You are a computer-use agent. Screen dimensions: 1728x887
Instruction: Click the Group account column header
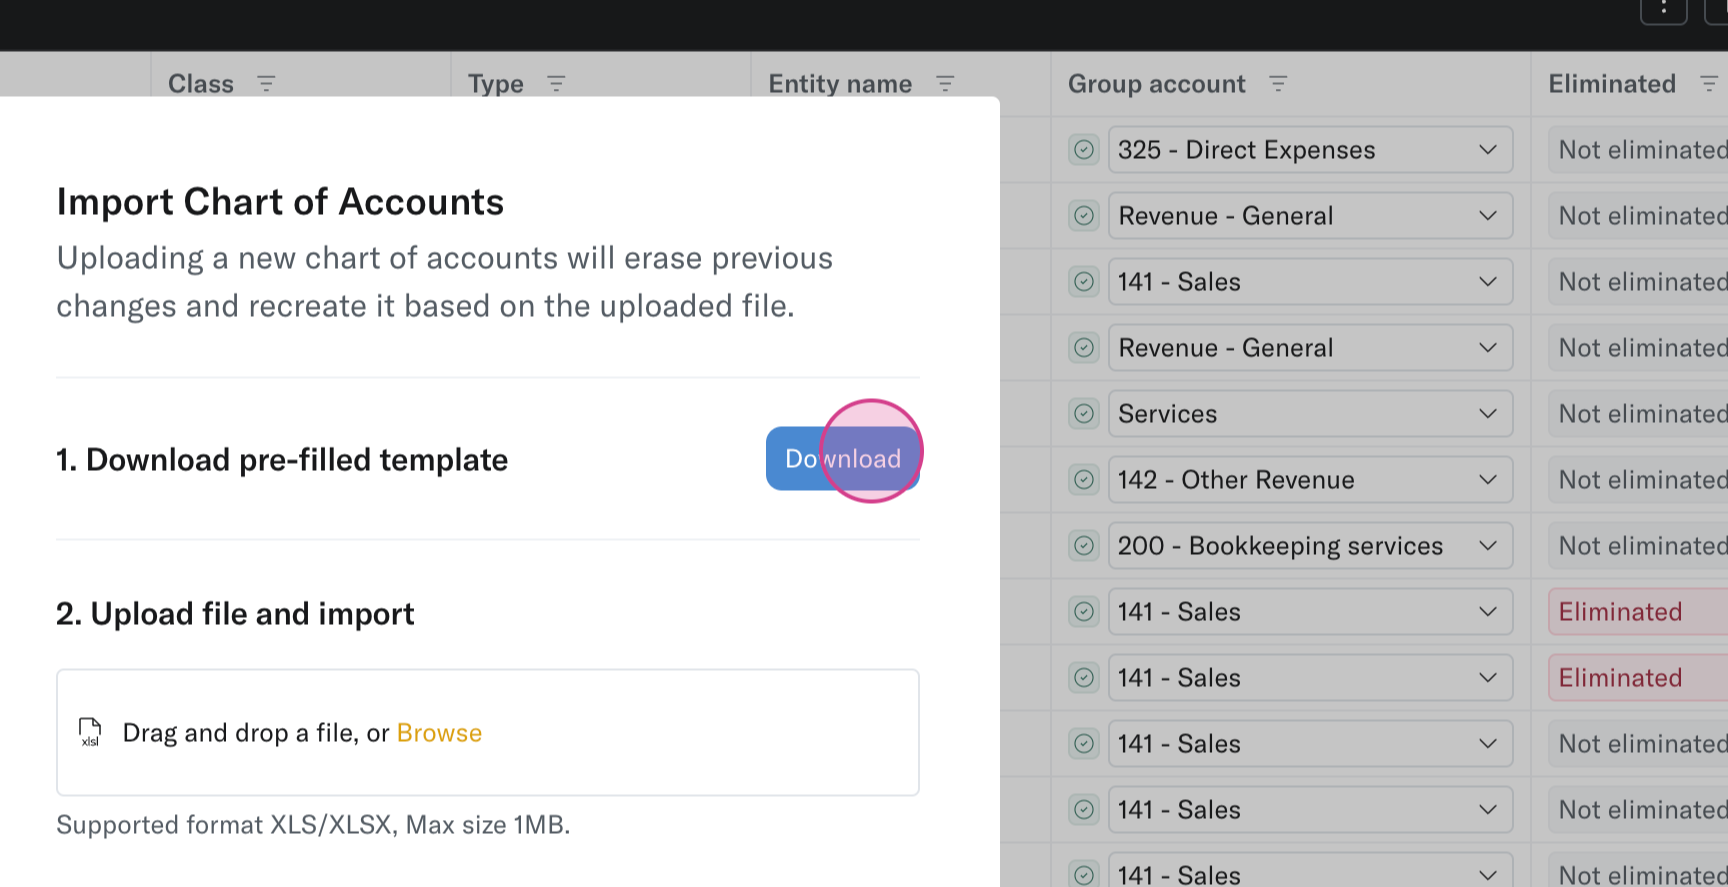pyautogui.click(x=1156, y=84)
